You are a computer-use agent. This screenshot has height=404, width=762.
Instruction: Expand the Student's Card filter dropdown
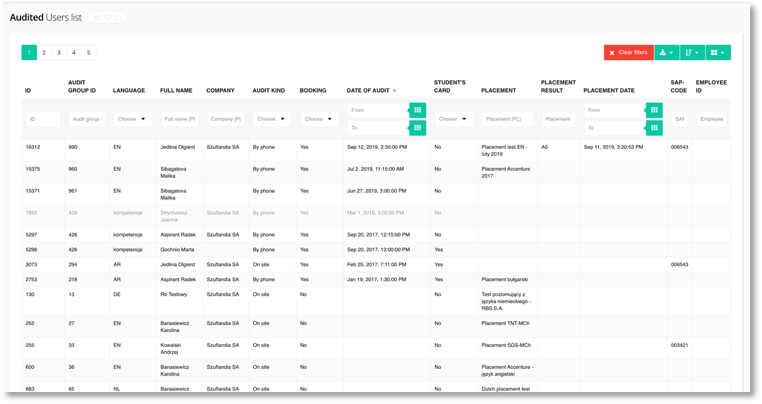tap(454, 119)
